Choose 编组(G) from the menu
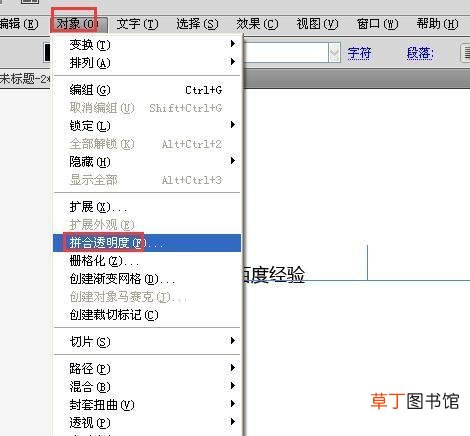470x436 pixels. coord(147,90)
